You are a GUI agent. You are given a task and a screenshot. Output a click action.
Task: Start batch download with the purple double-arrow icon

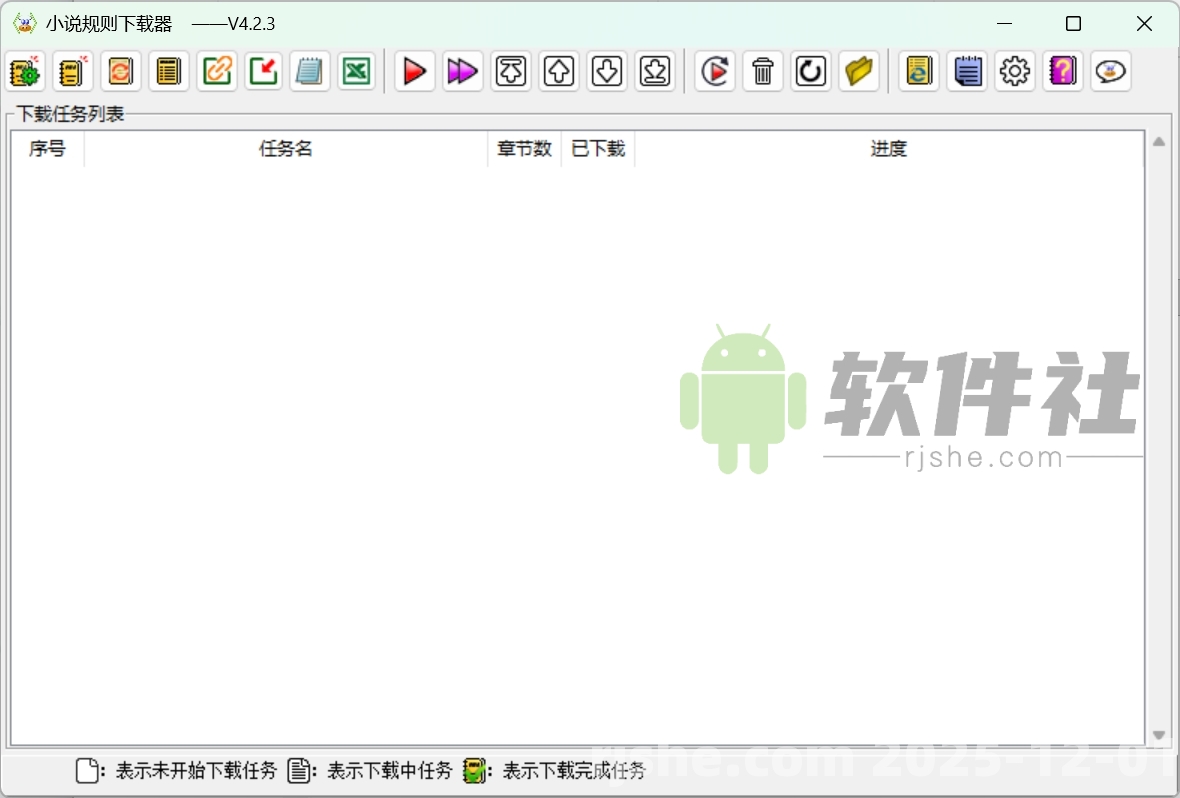click(x=462, y=71)
